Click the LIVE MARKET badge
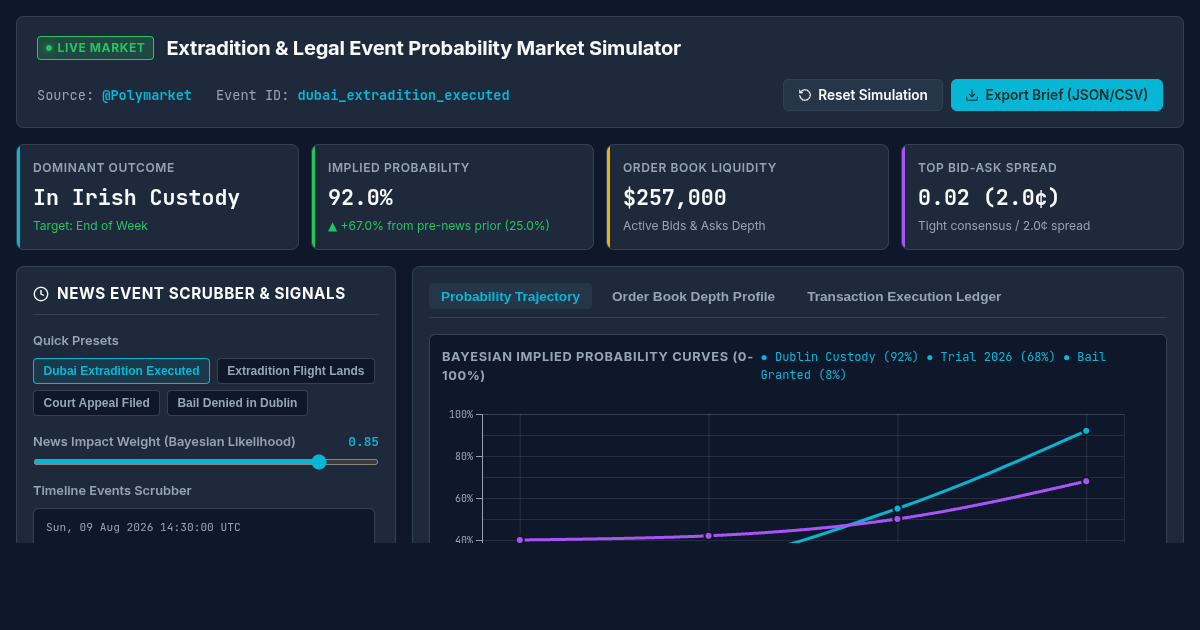The height and width of the screenshot is (630, 1200). 95,48
